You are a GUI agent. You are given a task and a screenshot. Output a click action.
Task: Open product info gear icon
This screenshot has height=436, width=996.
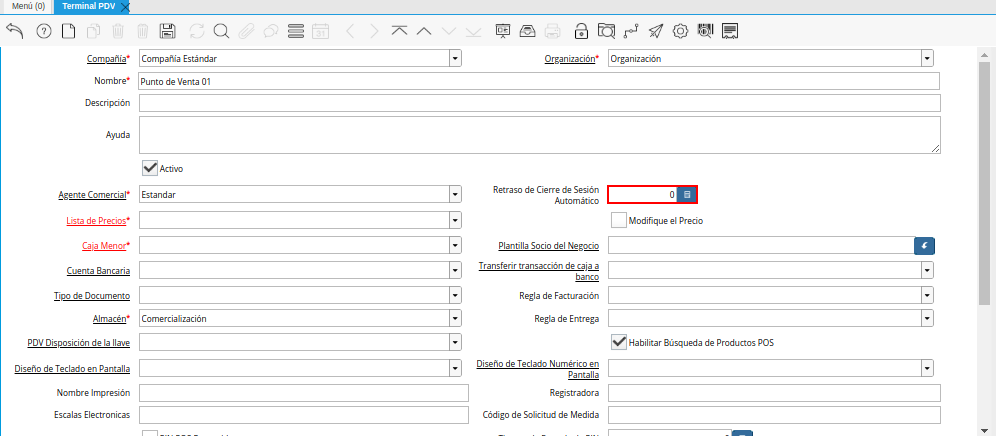pyautogui.click(x=680, y=31)
